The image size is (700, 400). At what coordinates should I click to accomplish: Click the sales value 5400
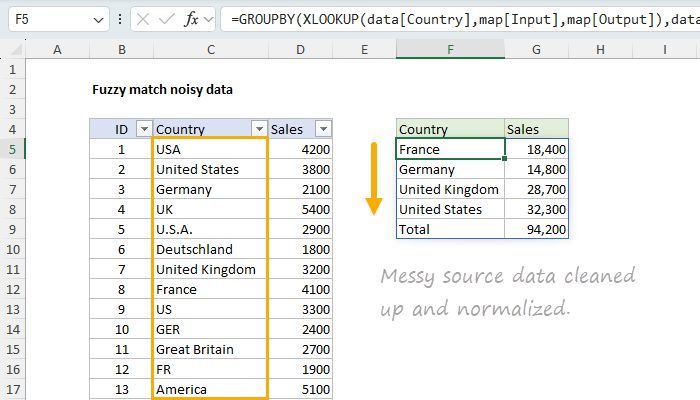(300, 209)
